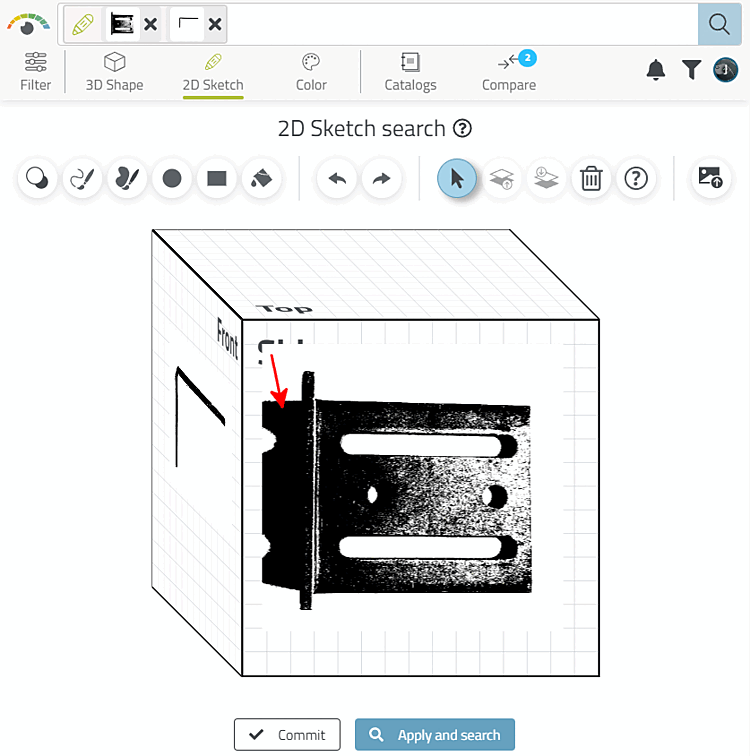Screen dimensions: 750x756
Task: Choose the circle shape tool
Action: [172, 179]
